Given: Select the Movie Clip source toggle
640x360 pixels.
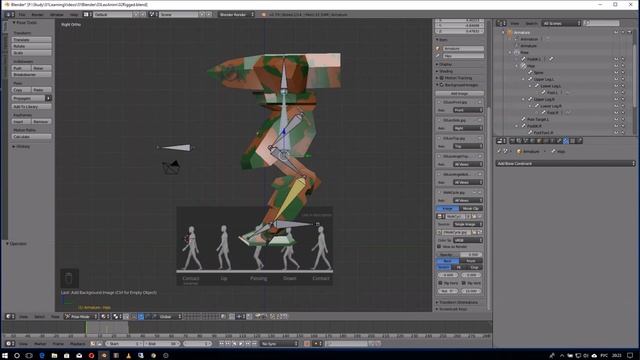Looking at the screenshot, I should click(471, 208).
